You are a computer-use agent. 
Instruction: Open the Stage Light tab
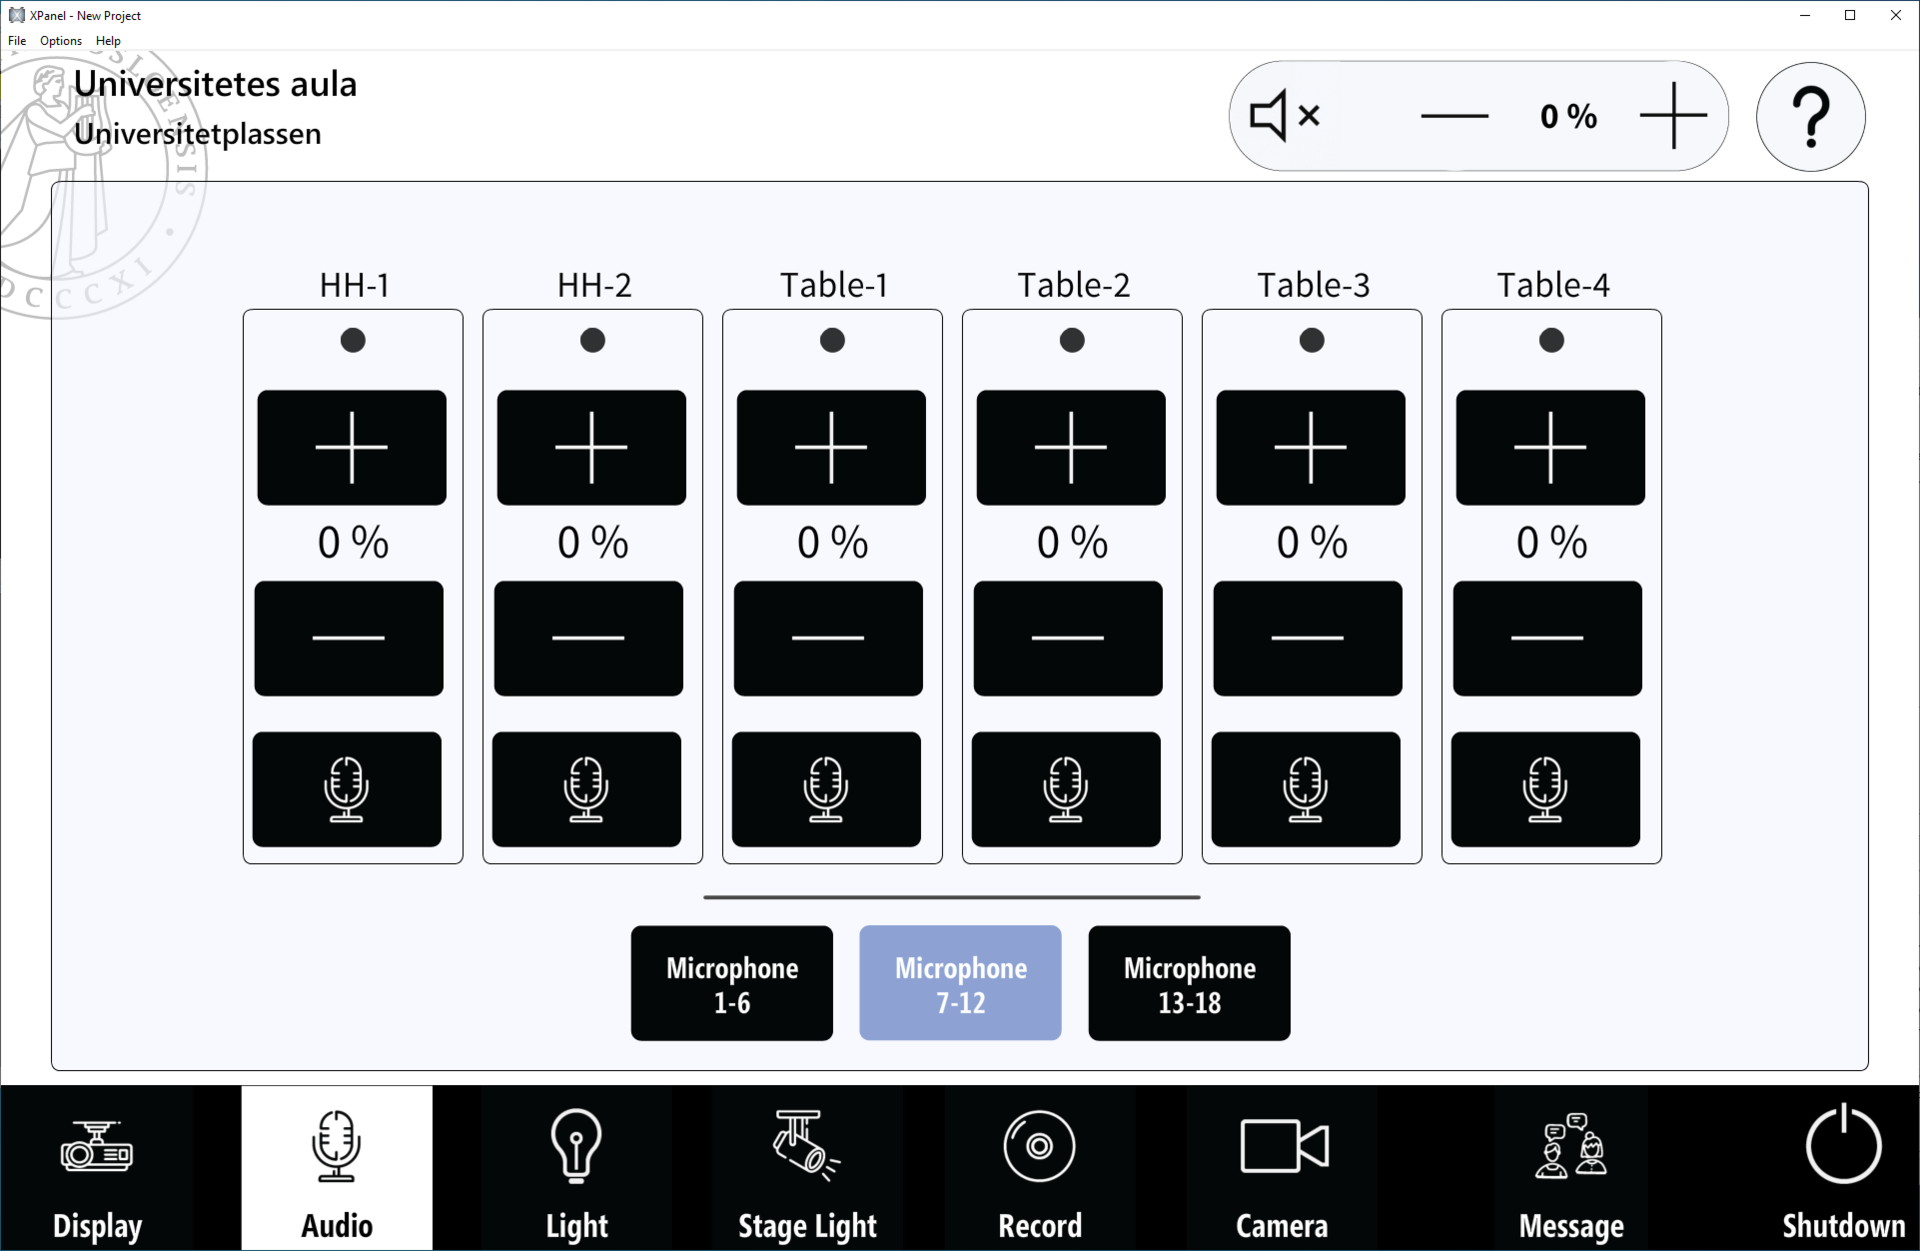click(807, 1168)
